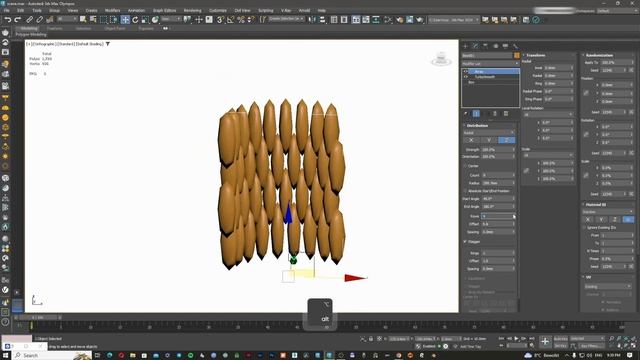Screen dimensions: 640x360
Task: Open the File menu
Action: (x=7, y=11)
